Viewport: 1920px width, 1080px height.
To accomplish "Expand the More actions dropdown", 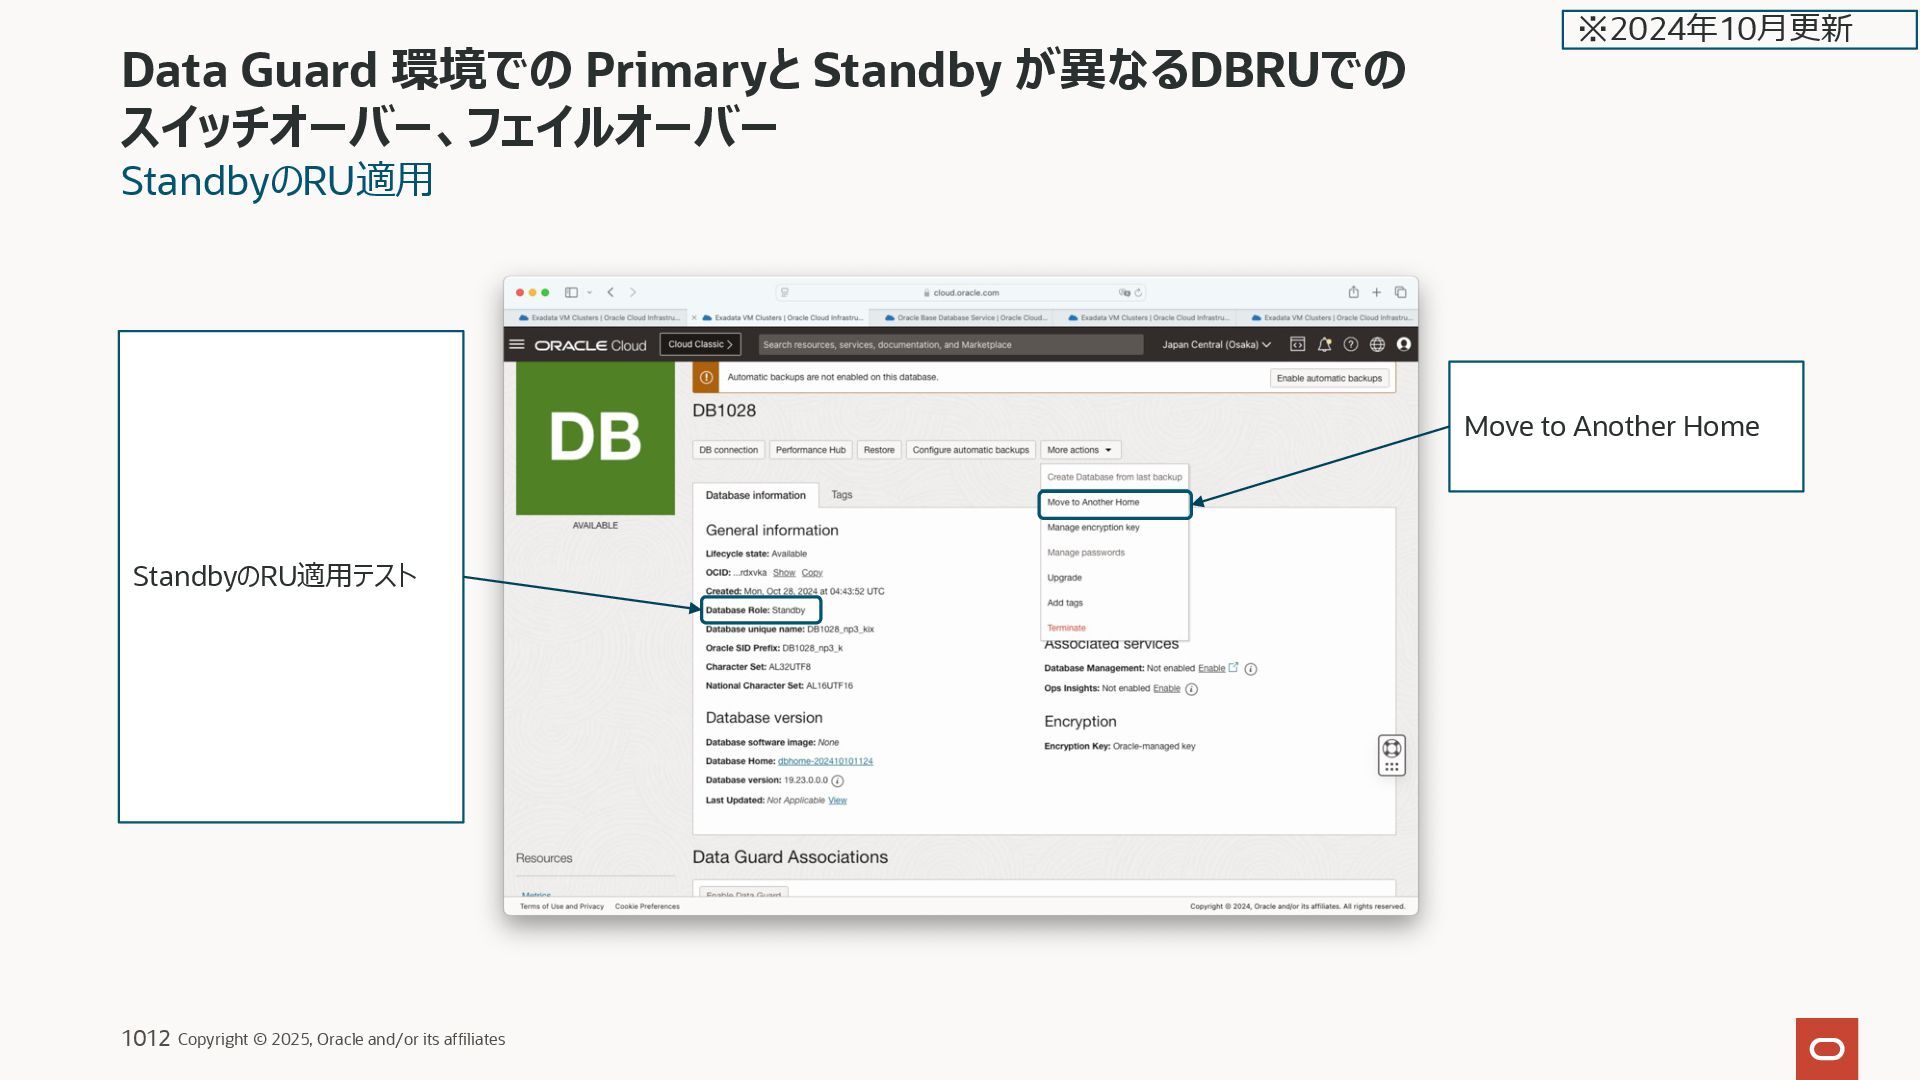I will click(x=1080, y=450).
